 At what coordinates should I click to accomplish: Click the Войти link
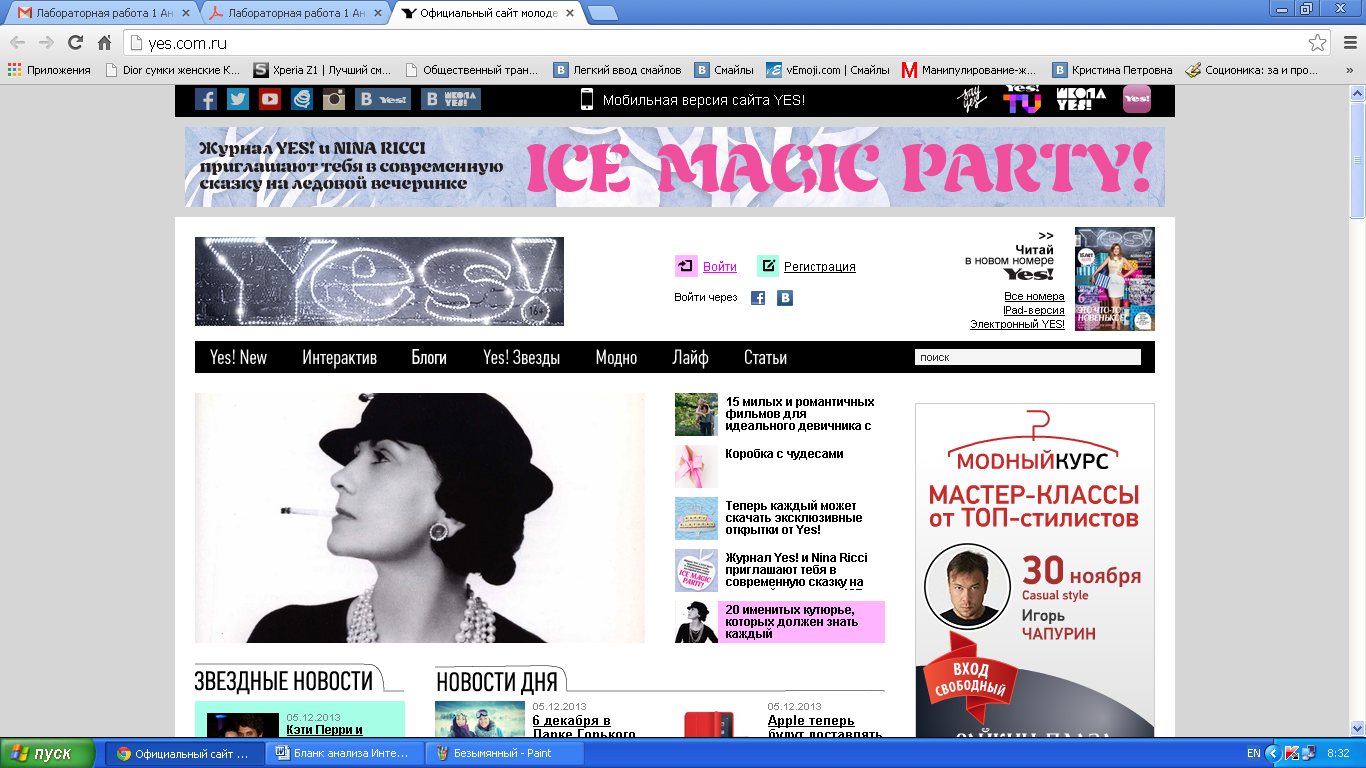click(x=720, y=267)
